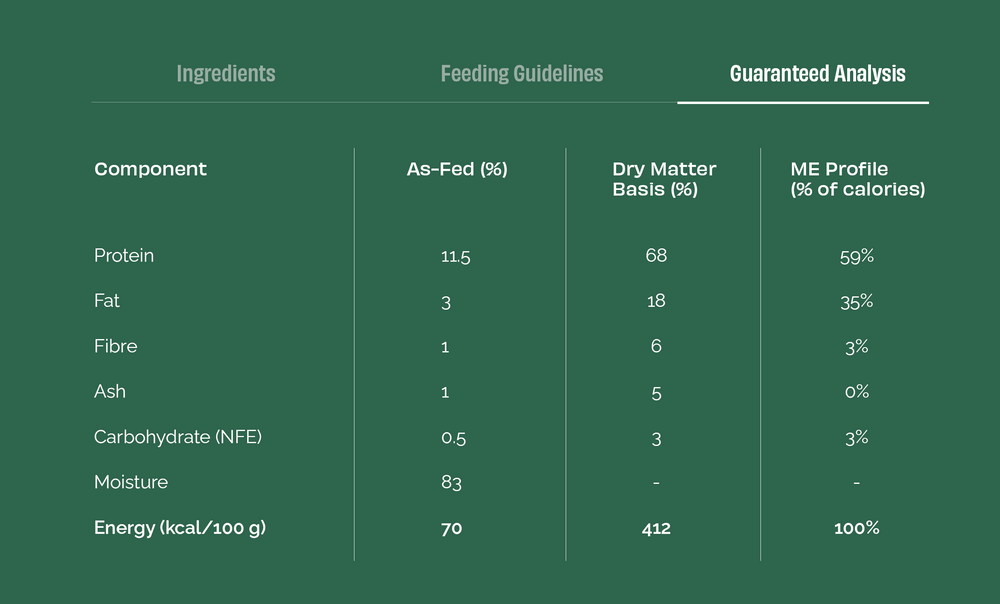This screenshot has width=1000, height=604.
Task: Open the Feeding Guidelines tab
Action: click(x=522, y=74)
